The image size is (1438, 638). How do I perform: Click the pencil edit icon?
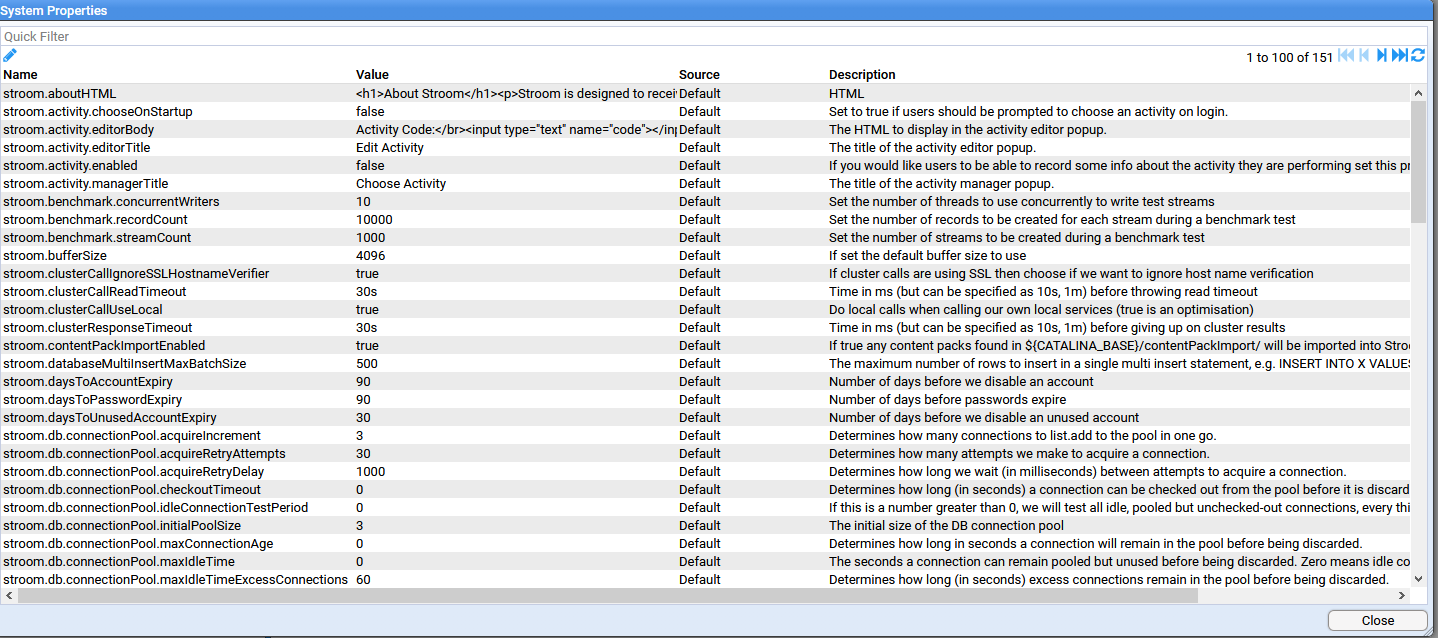10,55
